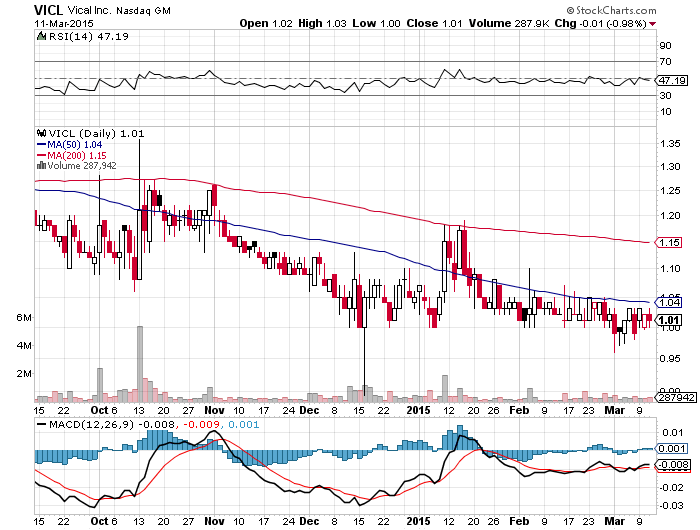The width and height of the screenshot is (700, 530).
Task: Click the Feb label on price chart axis
Action: click(x=519, y=410)
